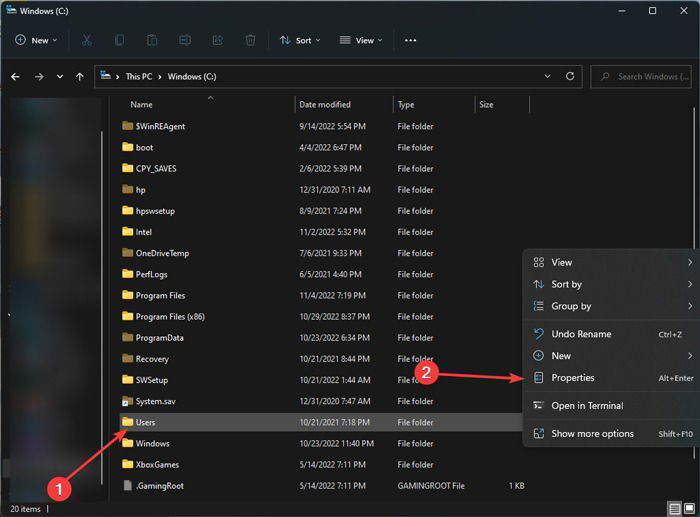The height and width of the screenshot is (517, 700).
Task: Switch to large thumbnails view in status bar
Action: pyautogui.click(x=689, y=509)
